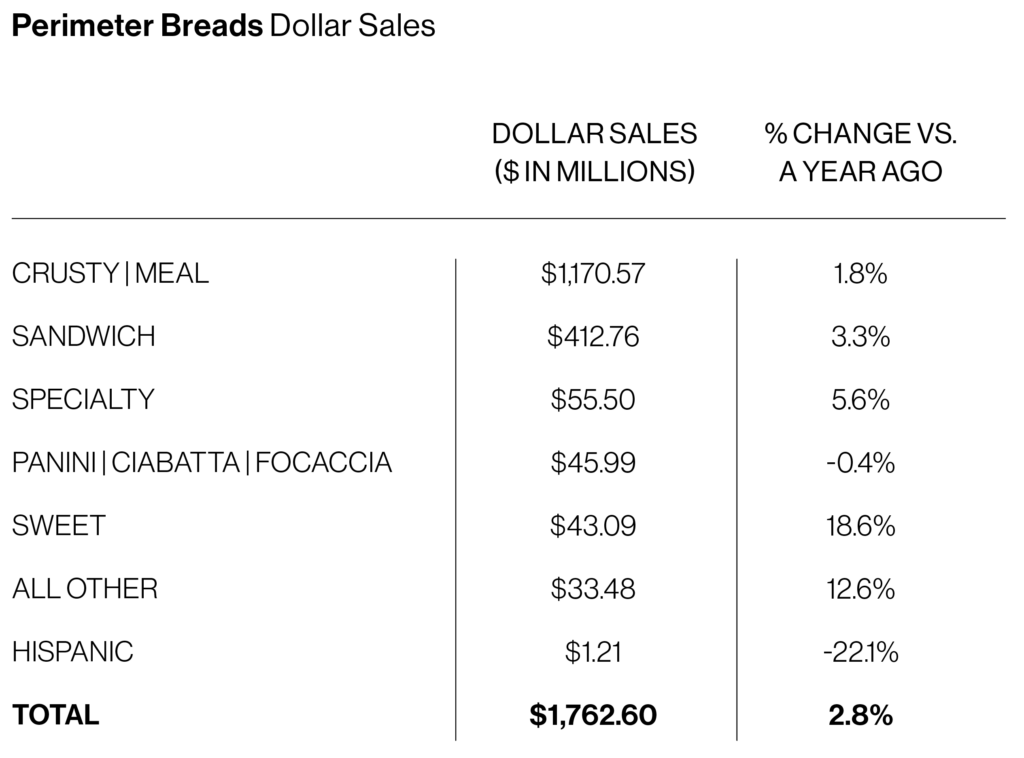Select the All Other row label

coord(85,588)
